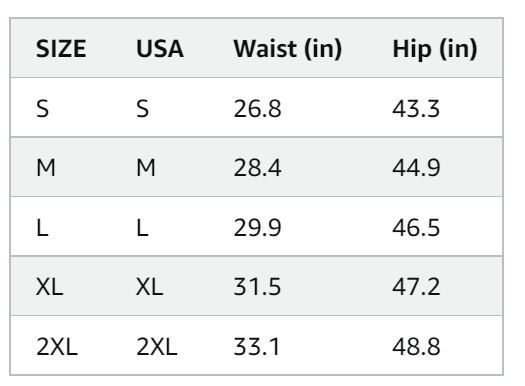The width and height of the screenshot is (525, 386).
Task: Click the USA column header
Action: (x=160, y=49)
